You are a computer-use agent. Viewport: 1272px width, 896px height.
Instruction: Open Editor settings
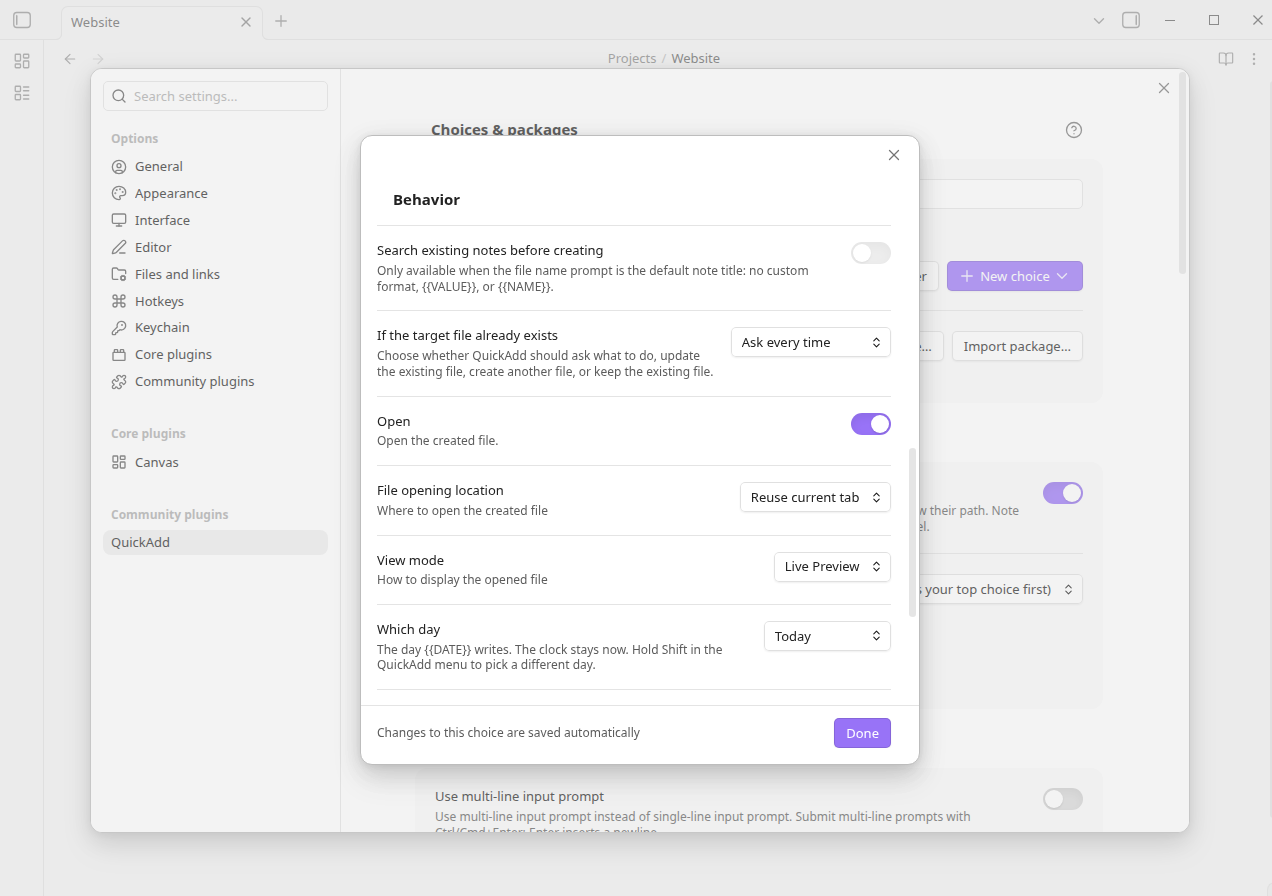tap(215, 247)
